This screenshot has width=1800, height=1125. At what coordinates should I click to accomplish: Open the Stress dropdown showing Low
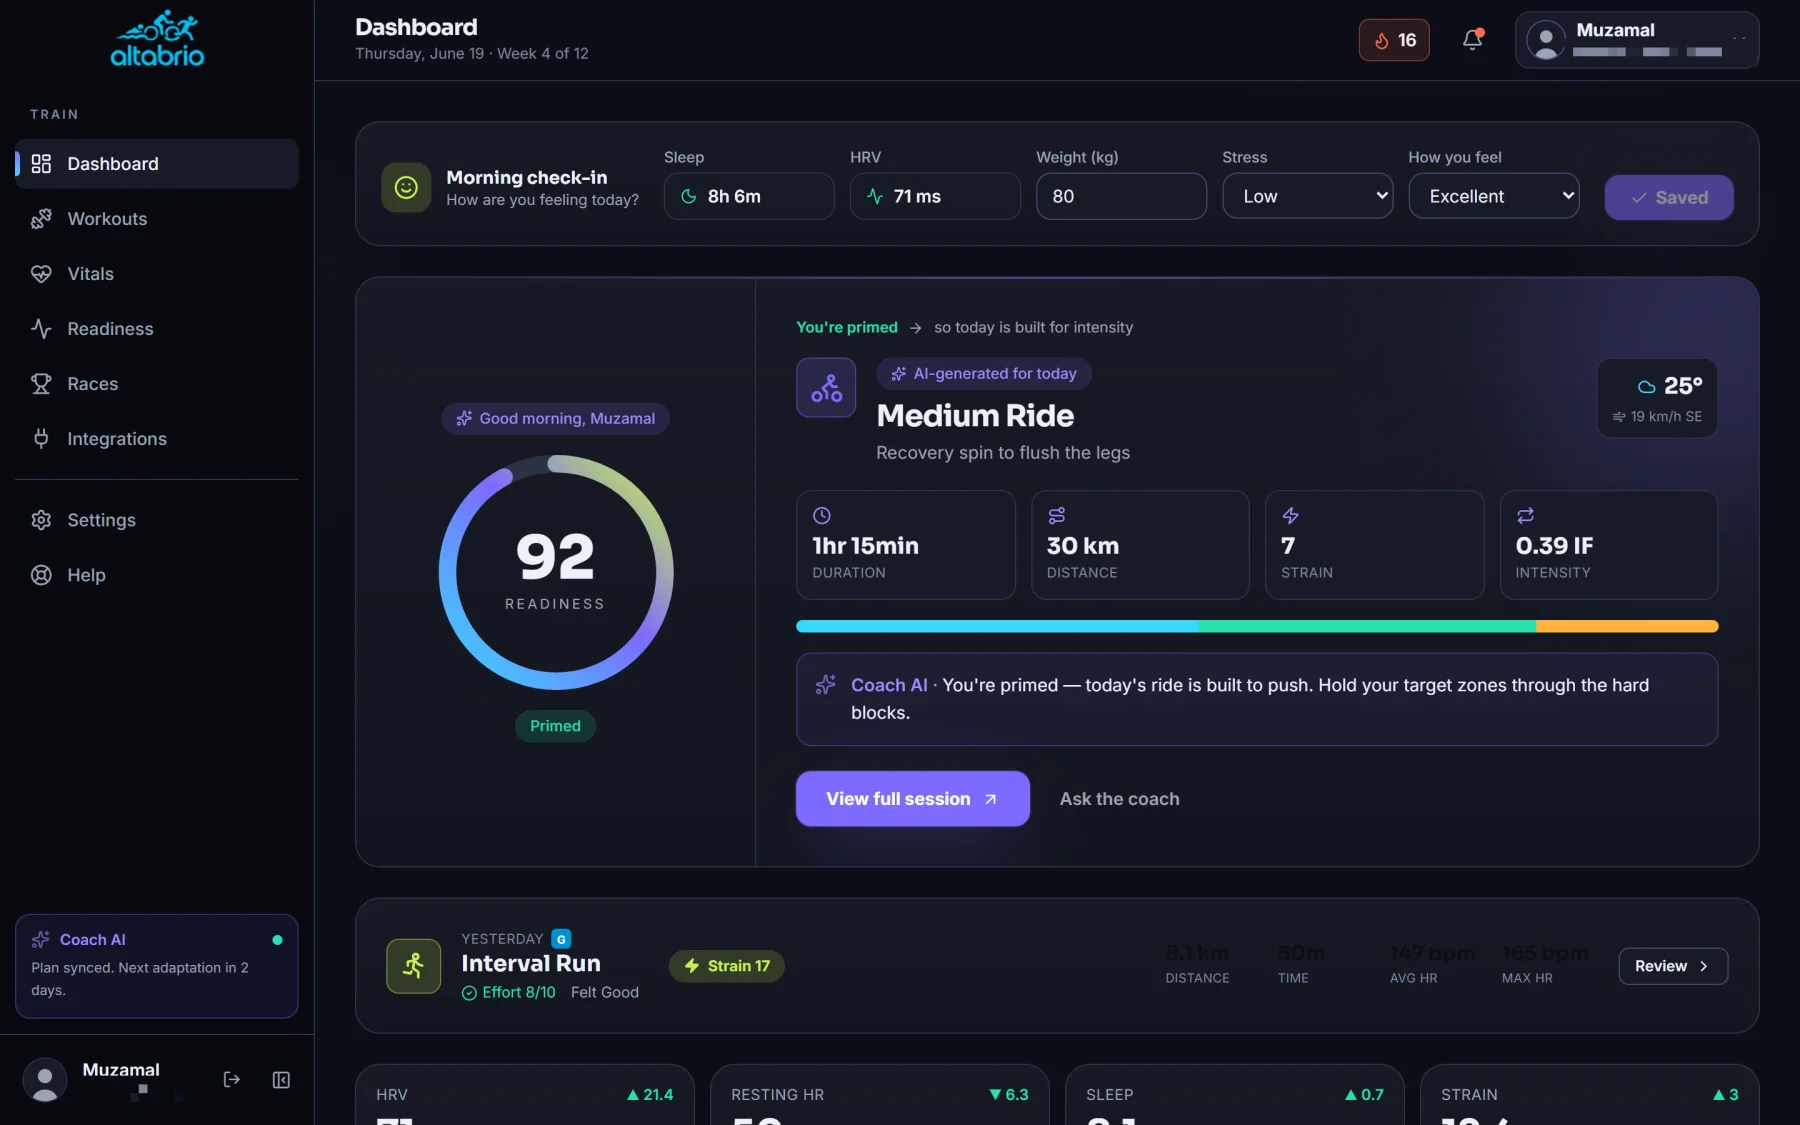pyautogui.click(x=1307, y=196)
